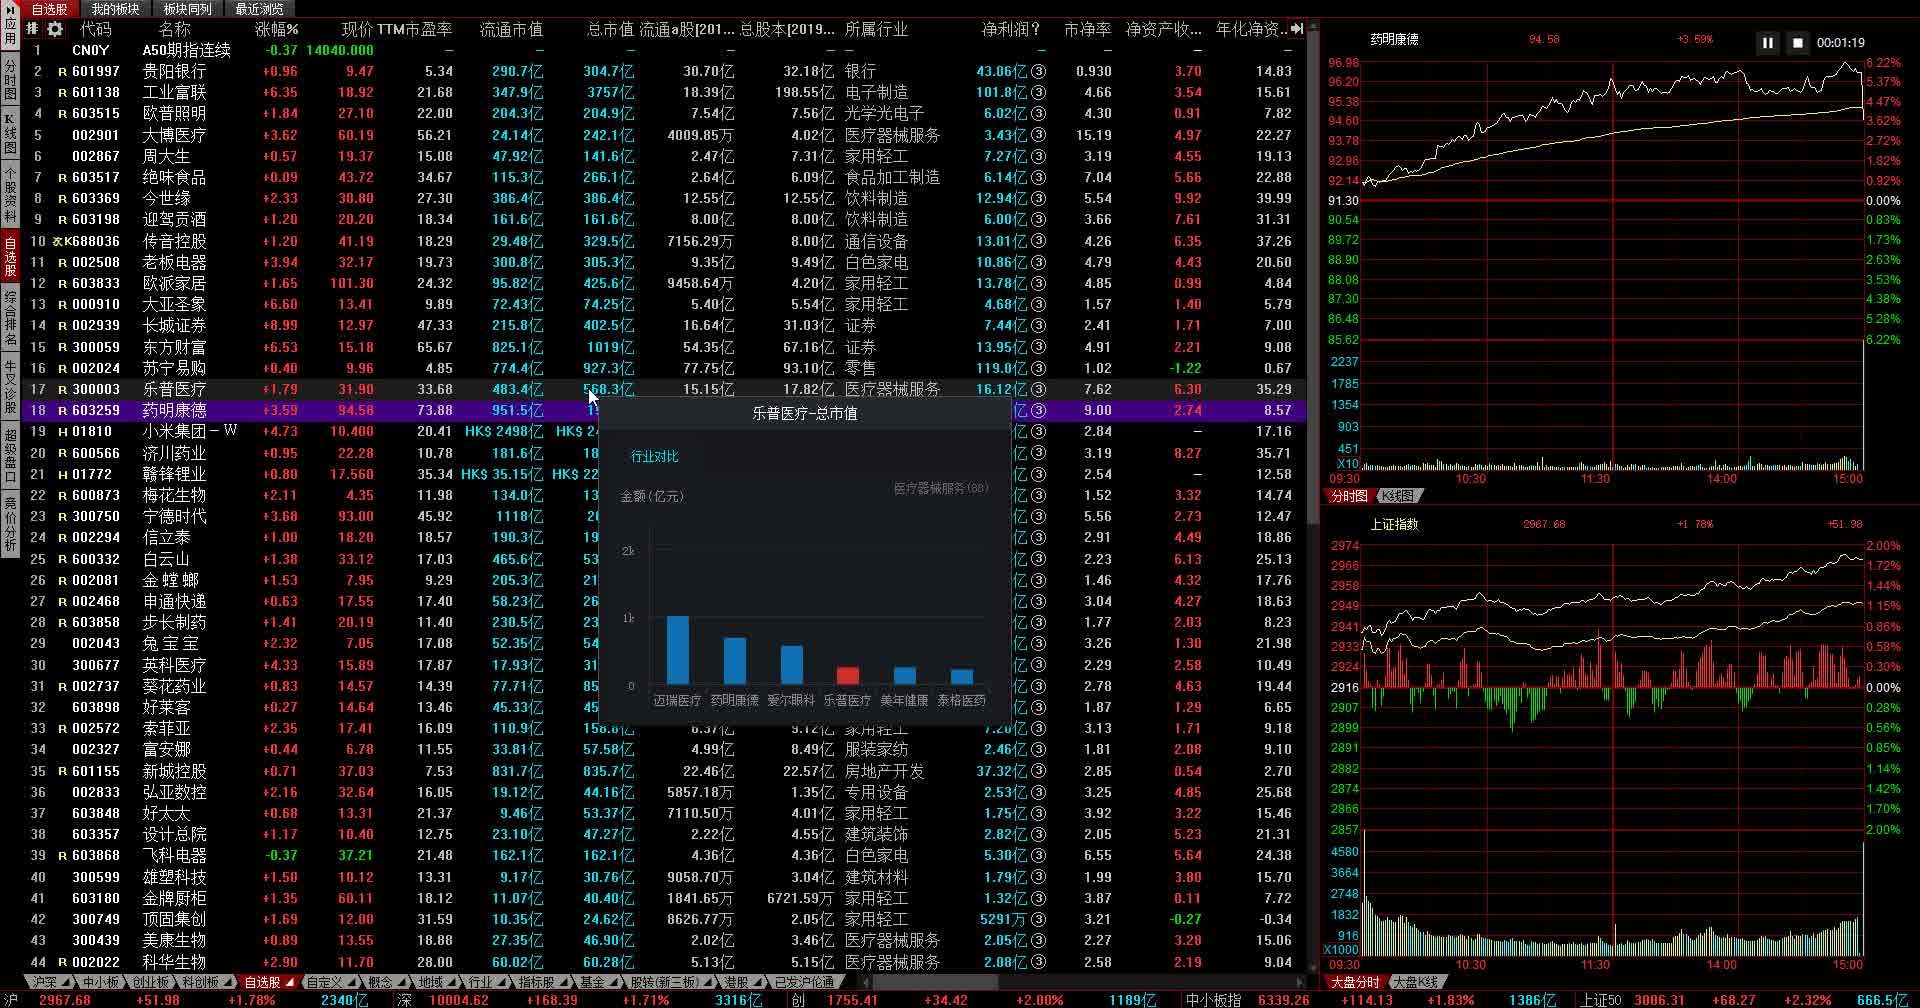
Task: Sort by 涨幅% column header
Action: (276, 29)
